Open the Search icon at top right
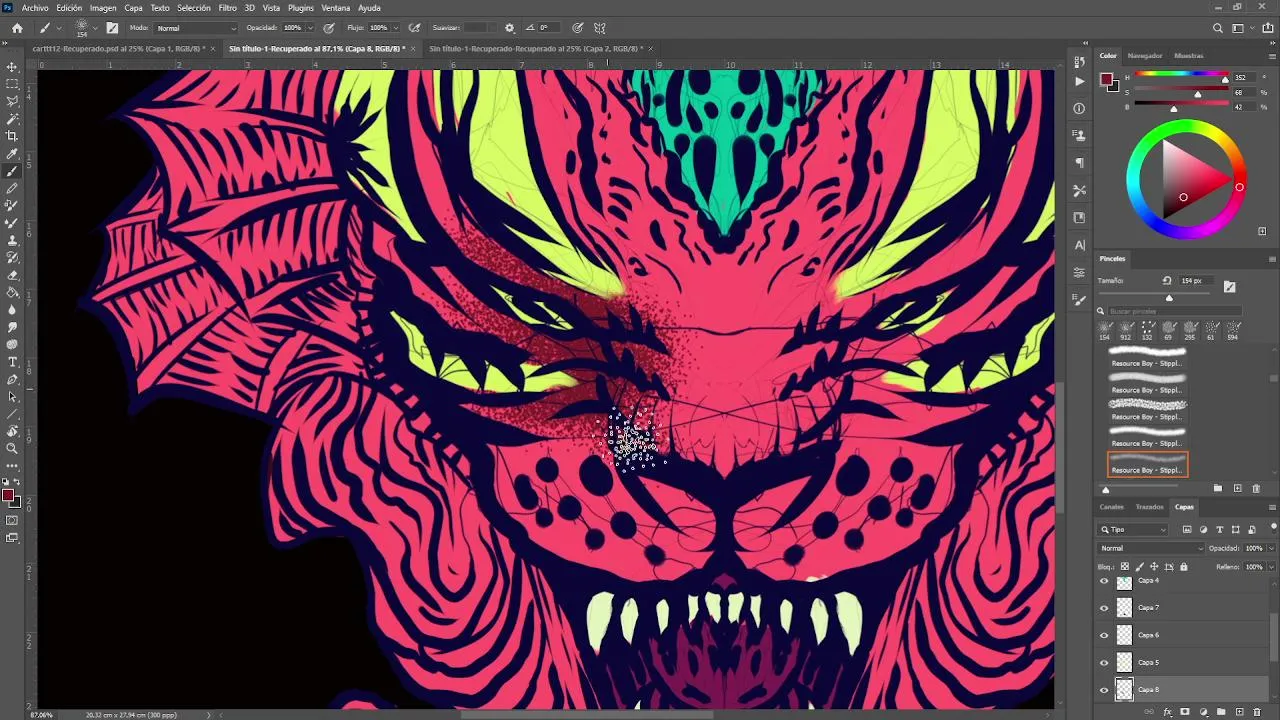This screenshot has height=720, width=1280. click(1217, 28)
